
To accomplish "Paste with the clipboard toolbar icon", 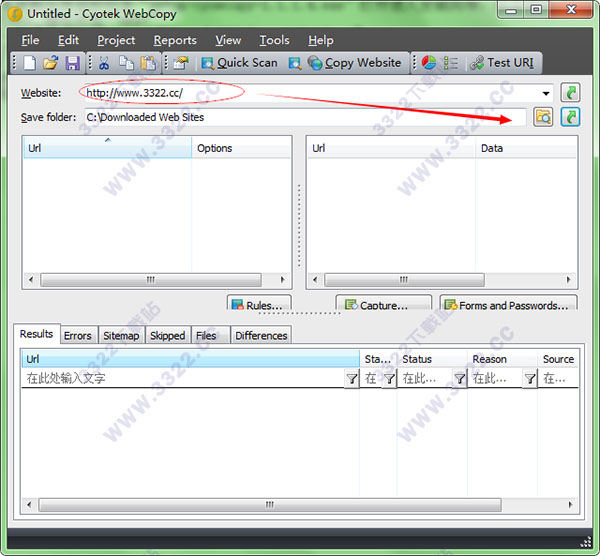I will coord(148,63).
